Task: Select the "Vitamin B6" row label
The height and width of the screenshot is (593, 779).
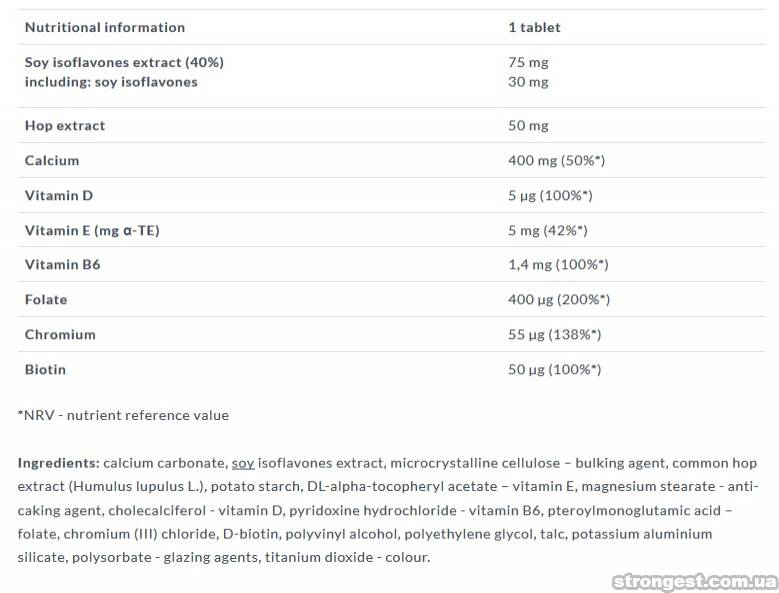Action: tap(62, 265)
